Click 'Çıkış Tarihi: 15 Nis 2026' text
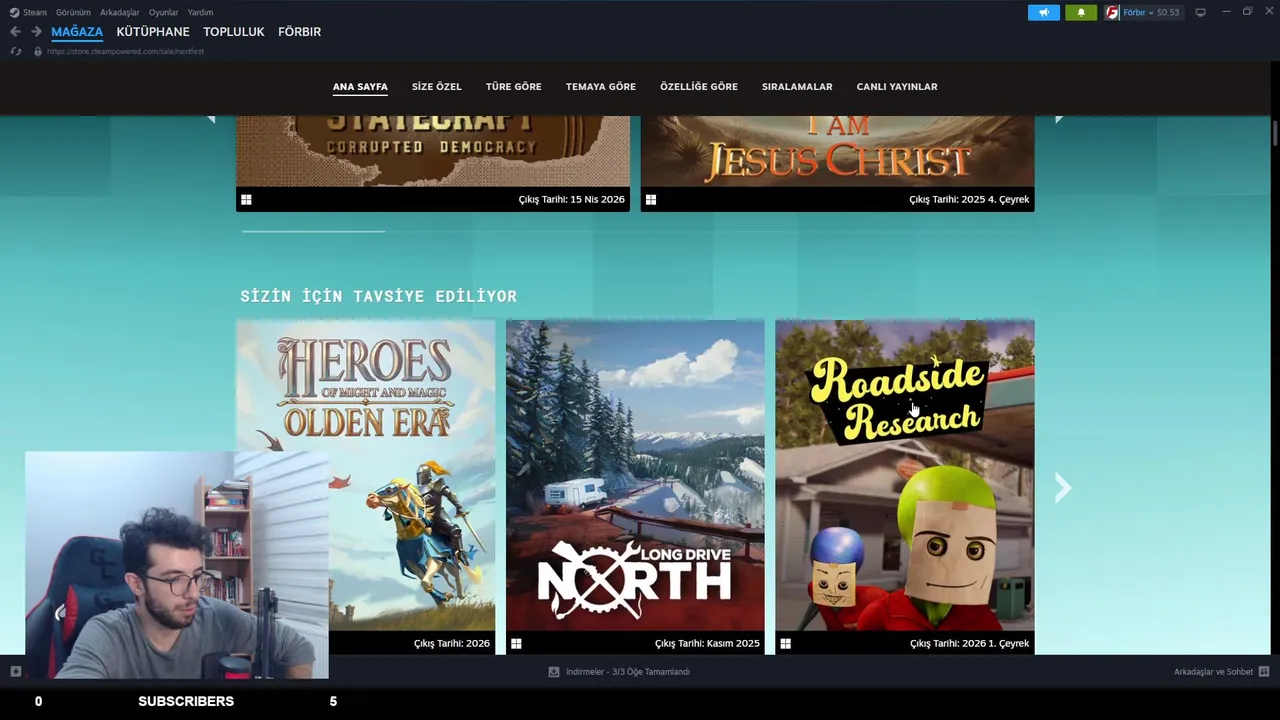This screenshot has height=720, width=1280. (571, 199)
